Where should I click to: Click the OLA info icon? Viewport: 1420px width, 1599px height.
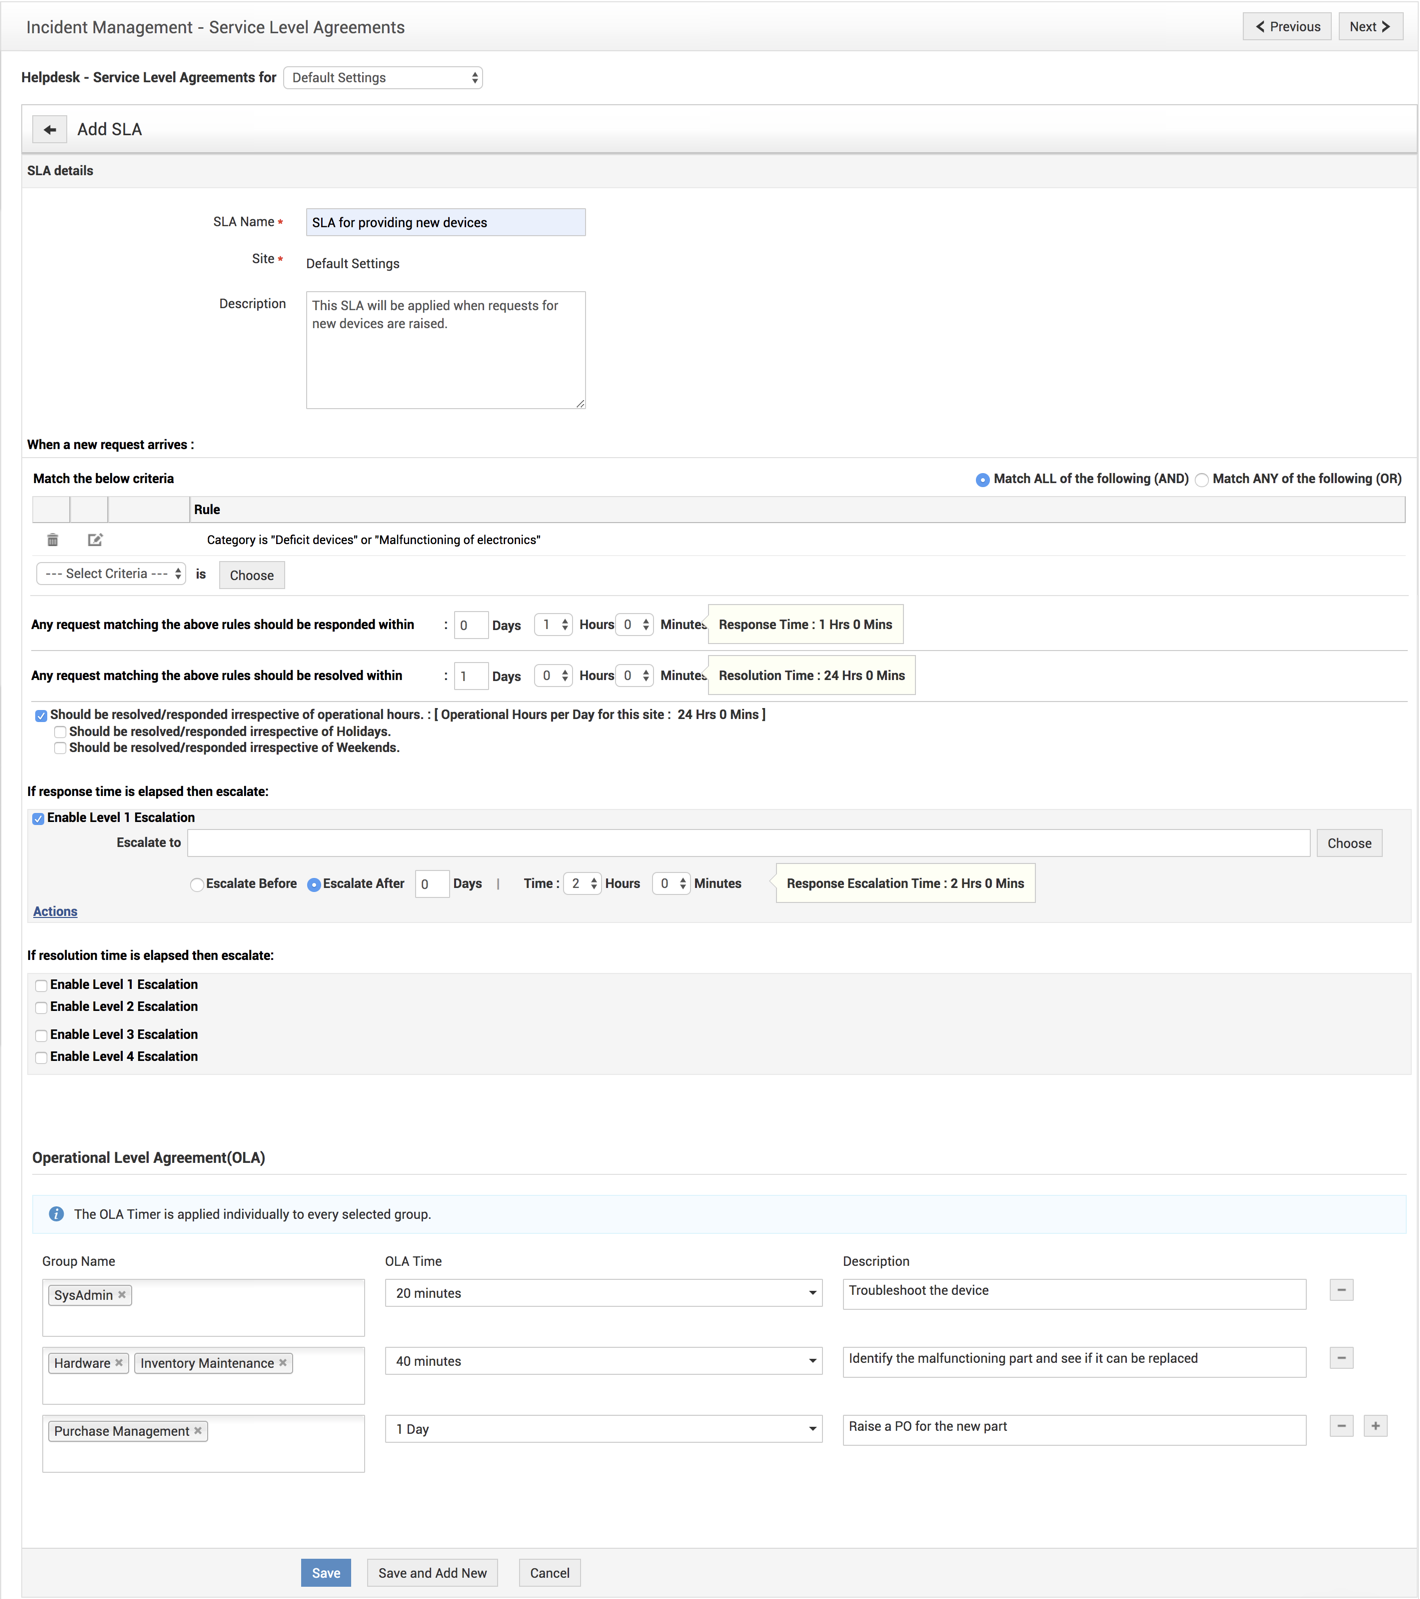click(57, 1214)
